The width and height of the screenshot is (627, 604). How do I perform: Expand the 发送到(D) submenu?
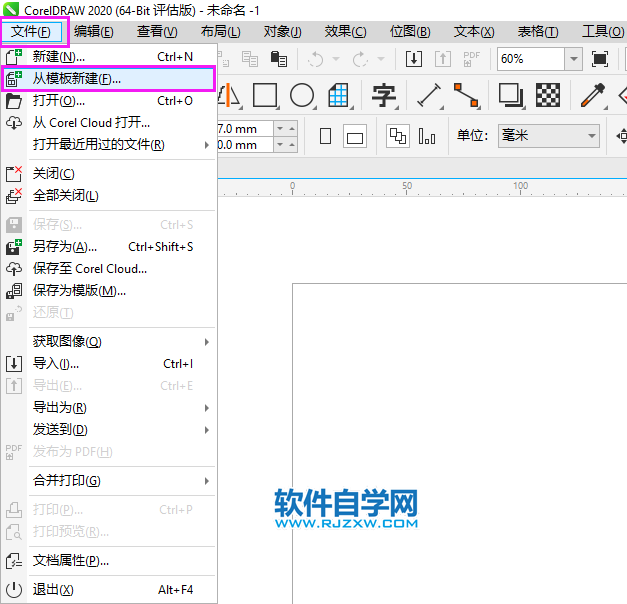[x=109, y=430]
